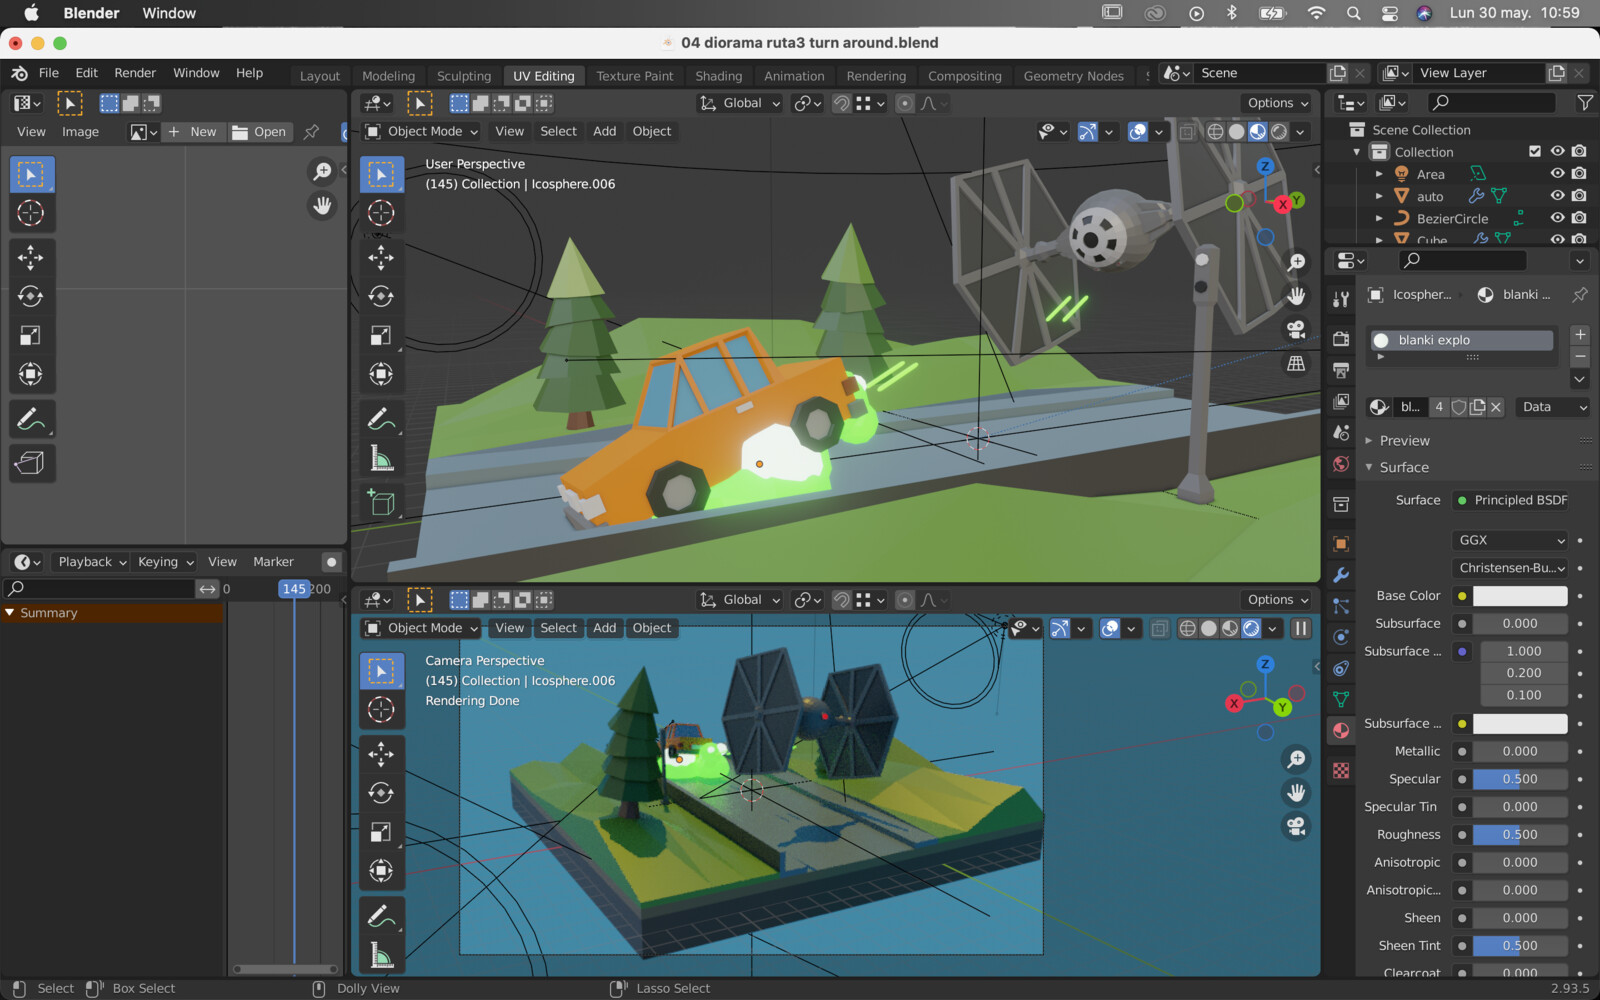The width and height of the screenshot is (1600, 1000).
Task: Select the Cursor tool in the UV editor
Action: pyautogui.click(x=30, y=213)
